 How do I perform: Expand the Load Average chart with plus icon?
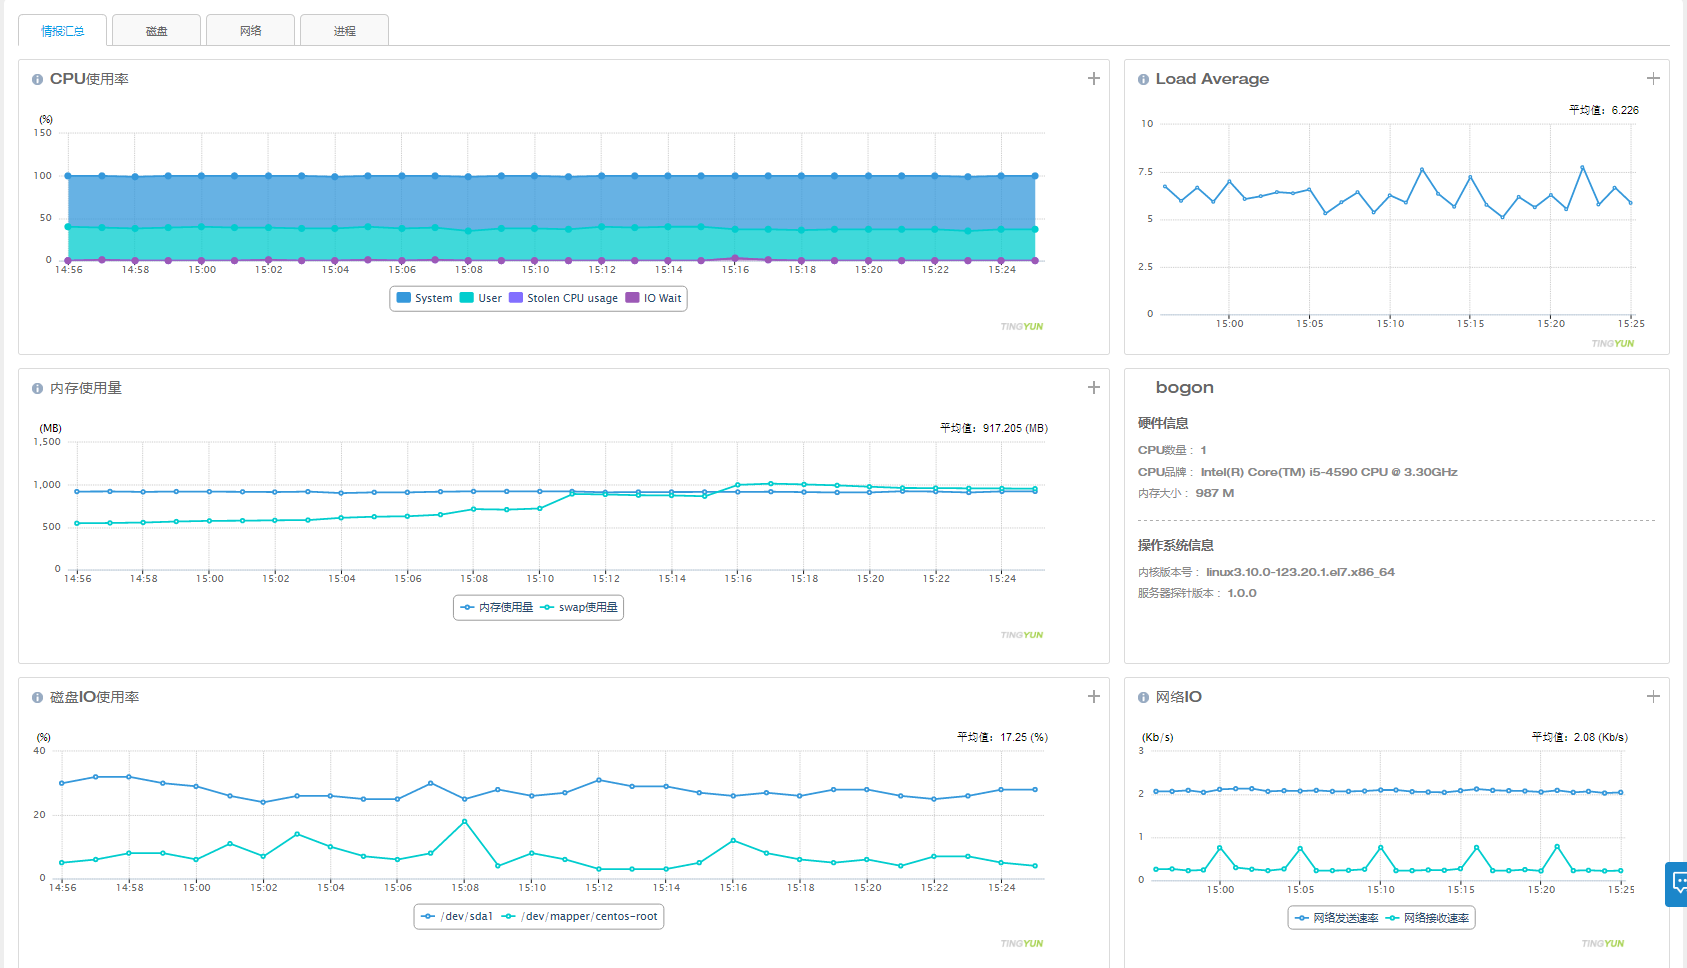[1653, 78]
